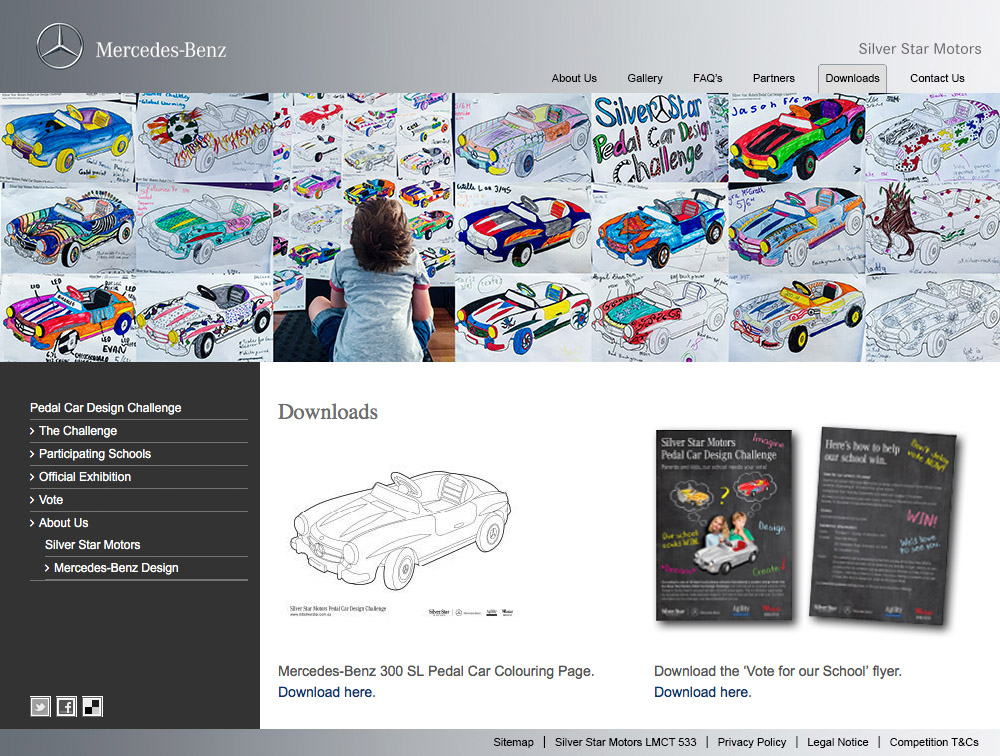Click the checkered square social icon

(92, 706)
